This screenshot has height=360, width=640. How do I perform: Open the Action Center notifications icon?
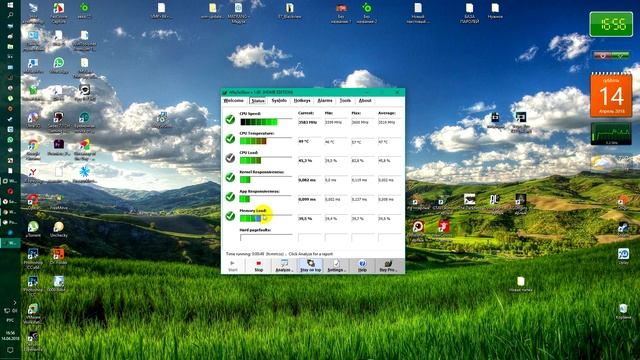point(10,350)
